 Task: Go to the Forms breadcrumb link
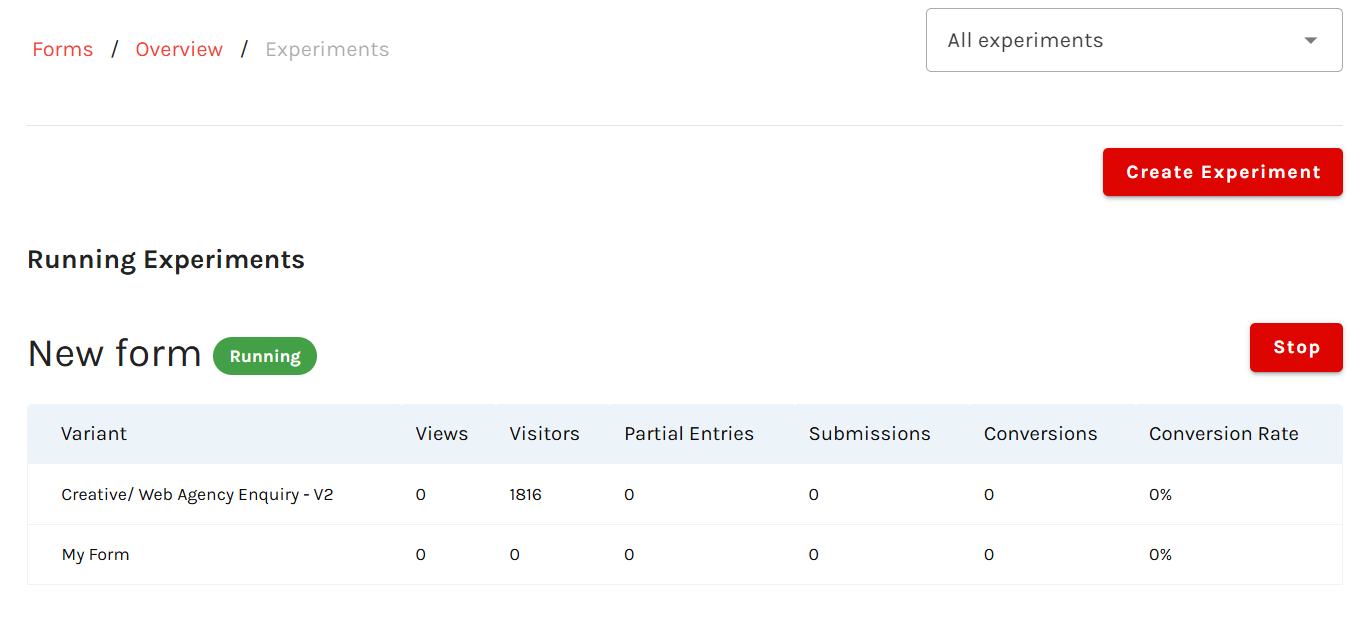tap(62, 50)
